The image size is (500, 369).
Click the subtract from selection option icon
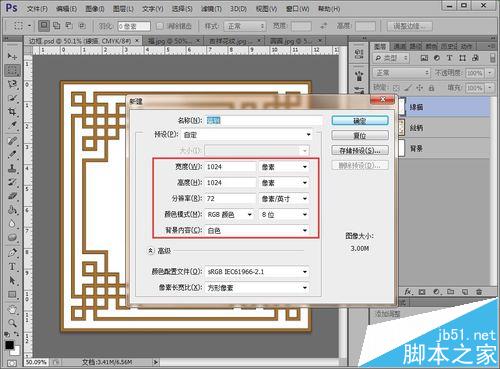(69, 25)
